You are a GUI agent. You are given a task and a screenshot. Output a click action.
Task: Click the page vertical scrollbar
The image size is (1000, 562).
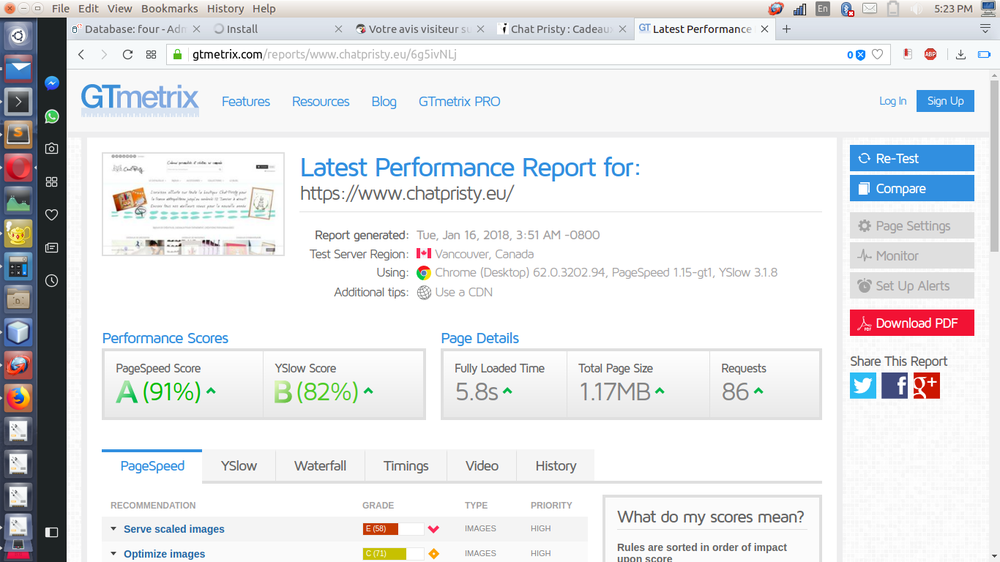click(x=994, y=166)
